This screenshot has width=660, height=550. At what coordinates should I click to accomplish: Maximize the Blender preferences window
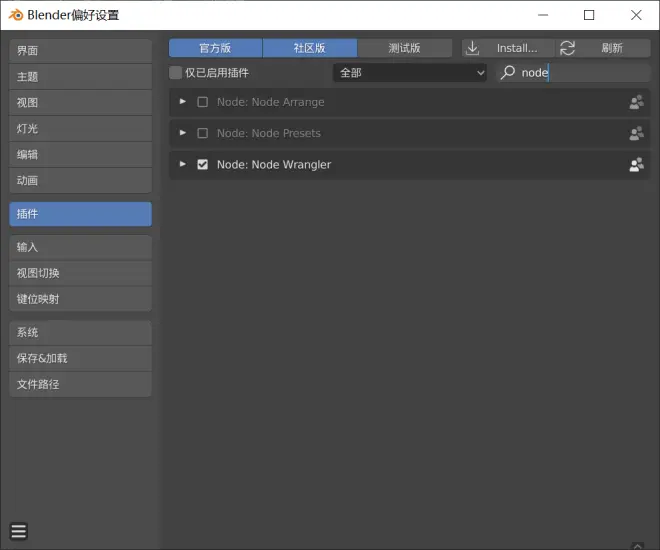coord(589,15)
